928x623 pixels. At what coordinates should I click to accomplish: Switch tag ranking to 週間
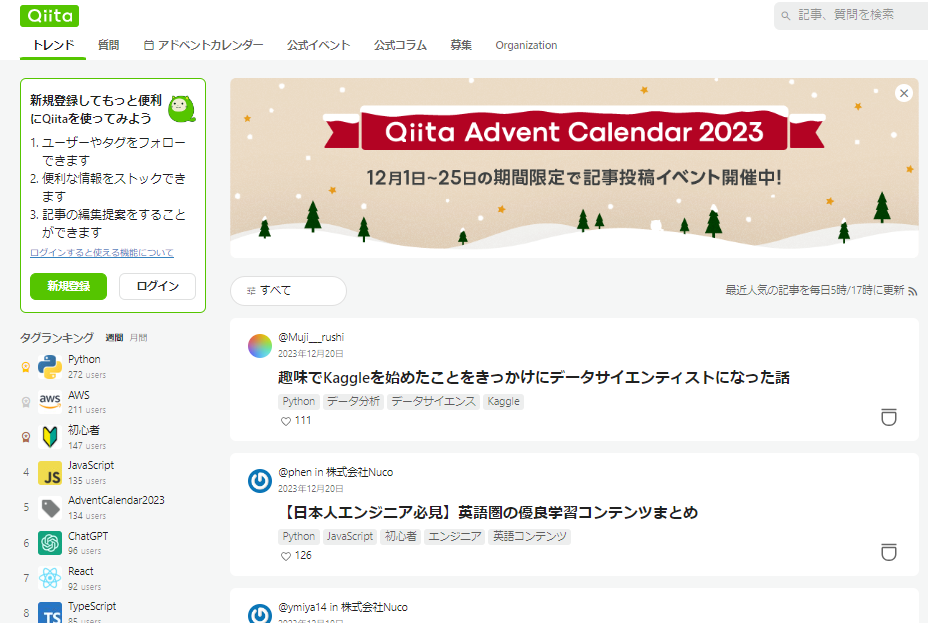(x=114, y=338)
